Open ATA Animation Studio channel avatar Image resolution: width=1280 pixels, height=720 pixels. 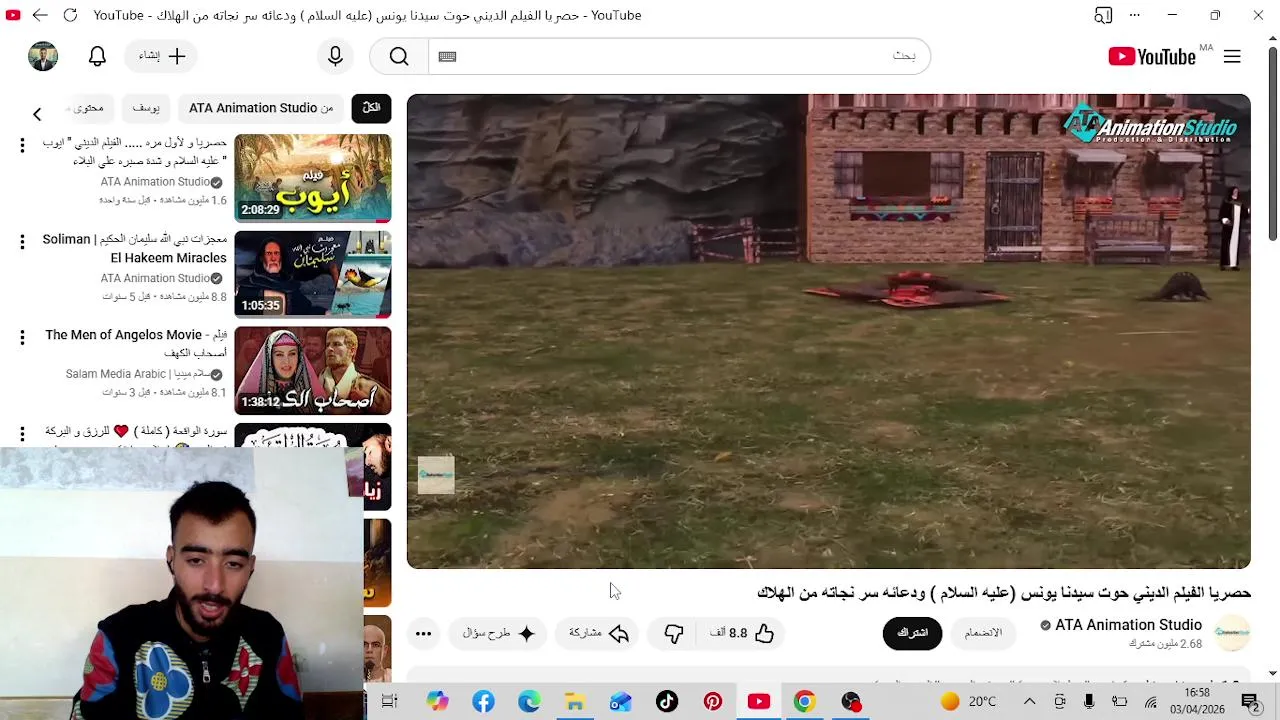point(1232,633)
